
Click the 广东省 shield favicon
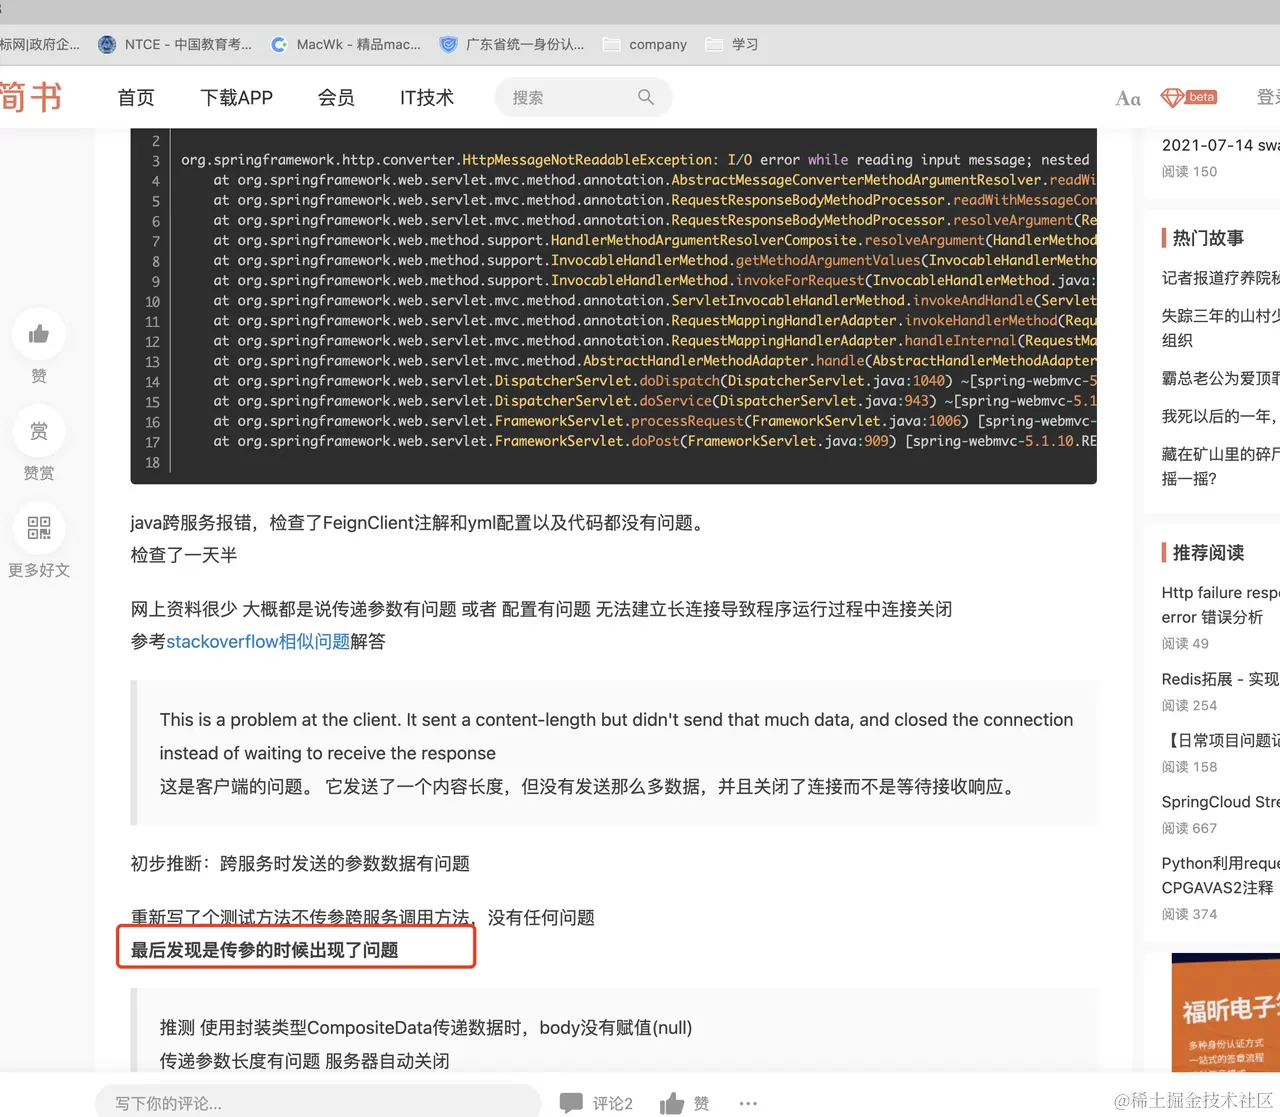tap(448, 44)
